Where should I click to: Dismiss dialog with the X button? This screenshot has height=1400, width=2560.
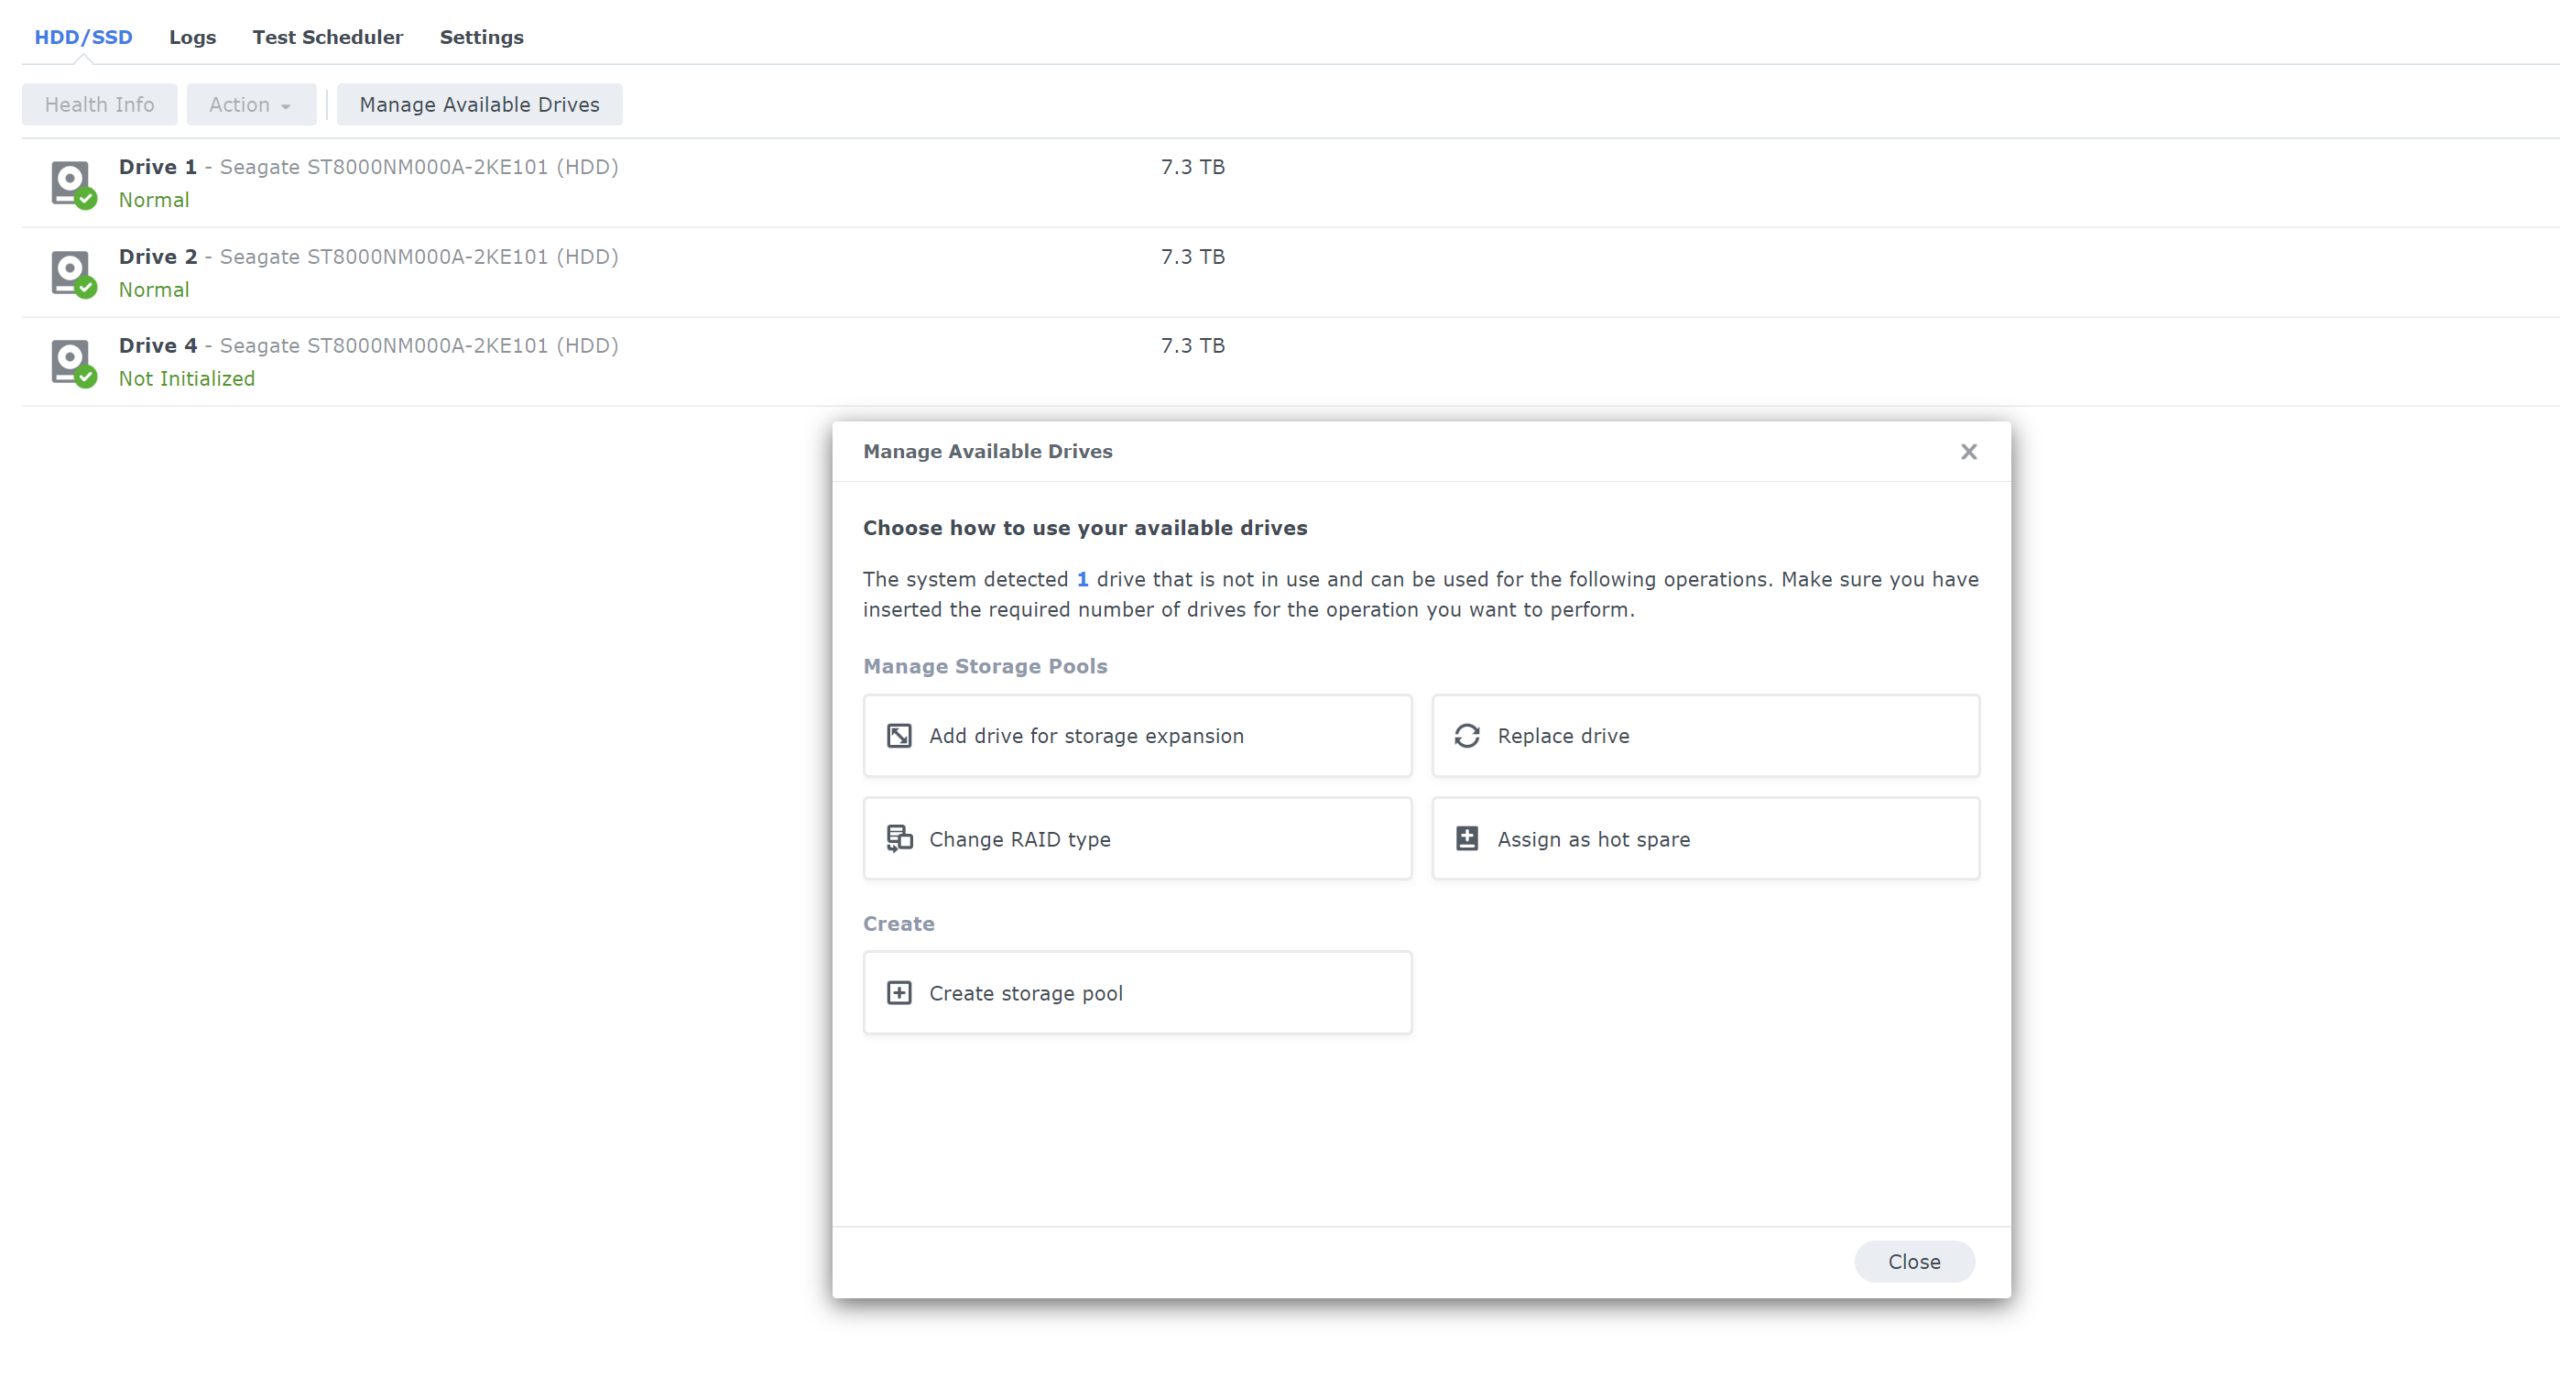click(x=1968, y=452)
